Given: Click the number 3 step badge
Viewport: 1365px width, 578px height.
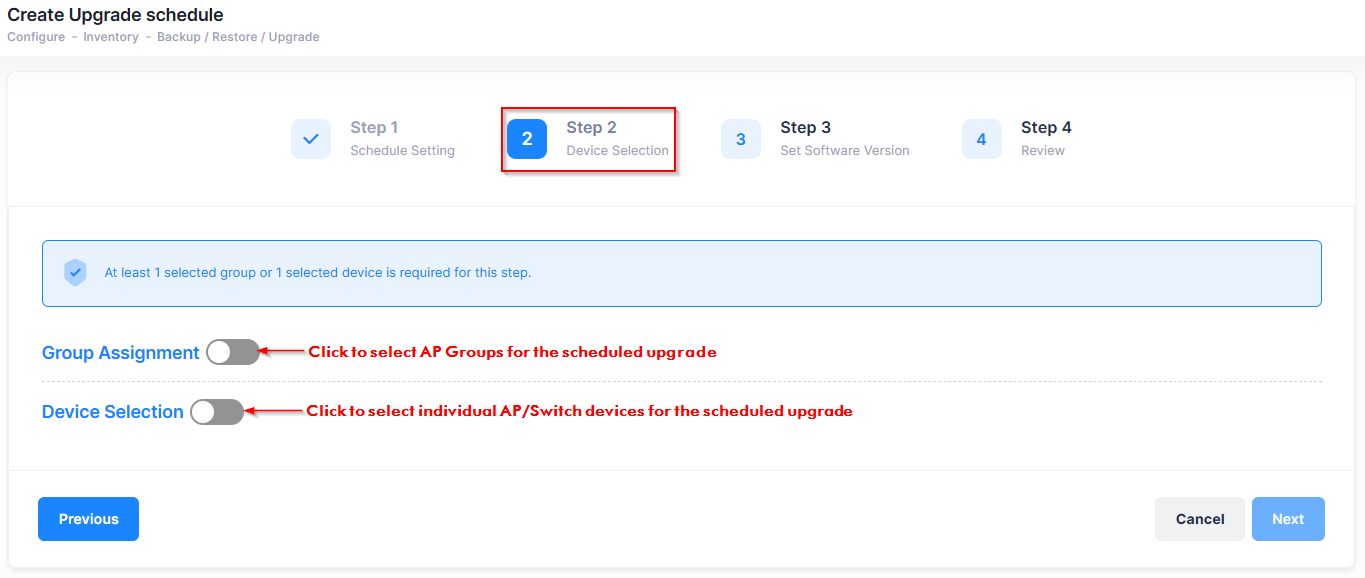Looking at the screenshot, I should click(x=741, y=139).
